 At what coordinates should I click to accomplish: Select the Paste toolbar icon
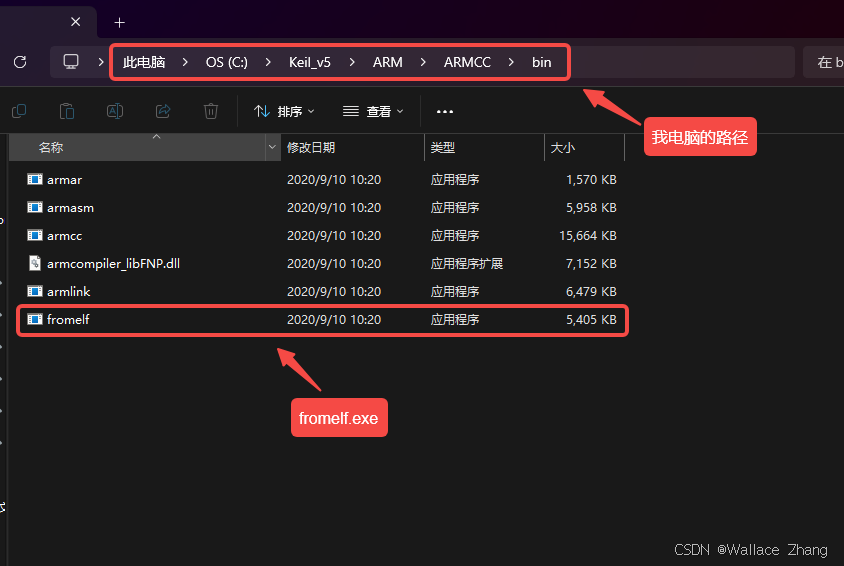[x=67, y=111]
